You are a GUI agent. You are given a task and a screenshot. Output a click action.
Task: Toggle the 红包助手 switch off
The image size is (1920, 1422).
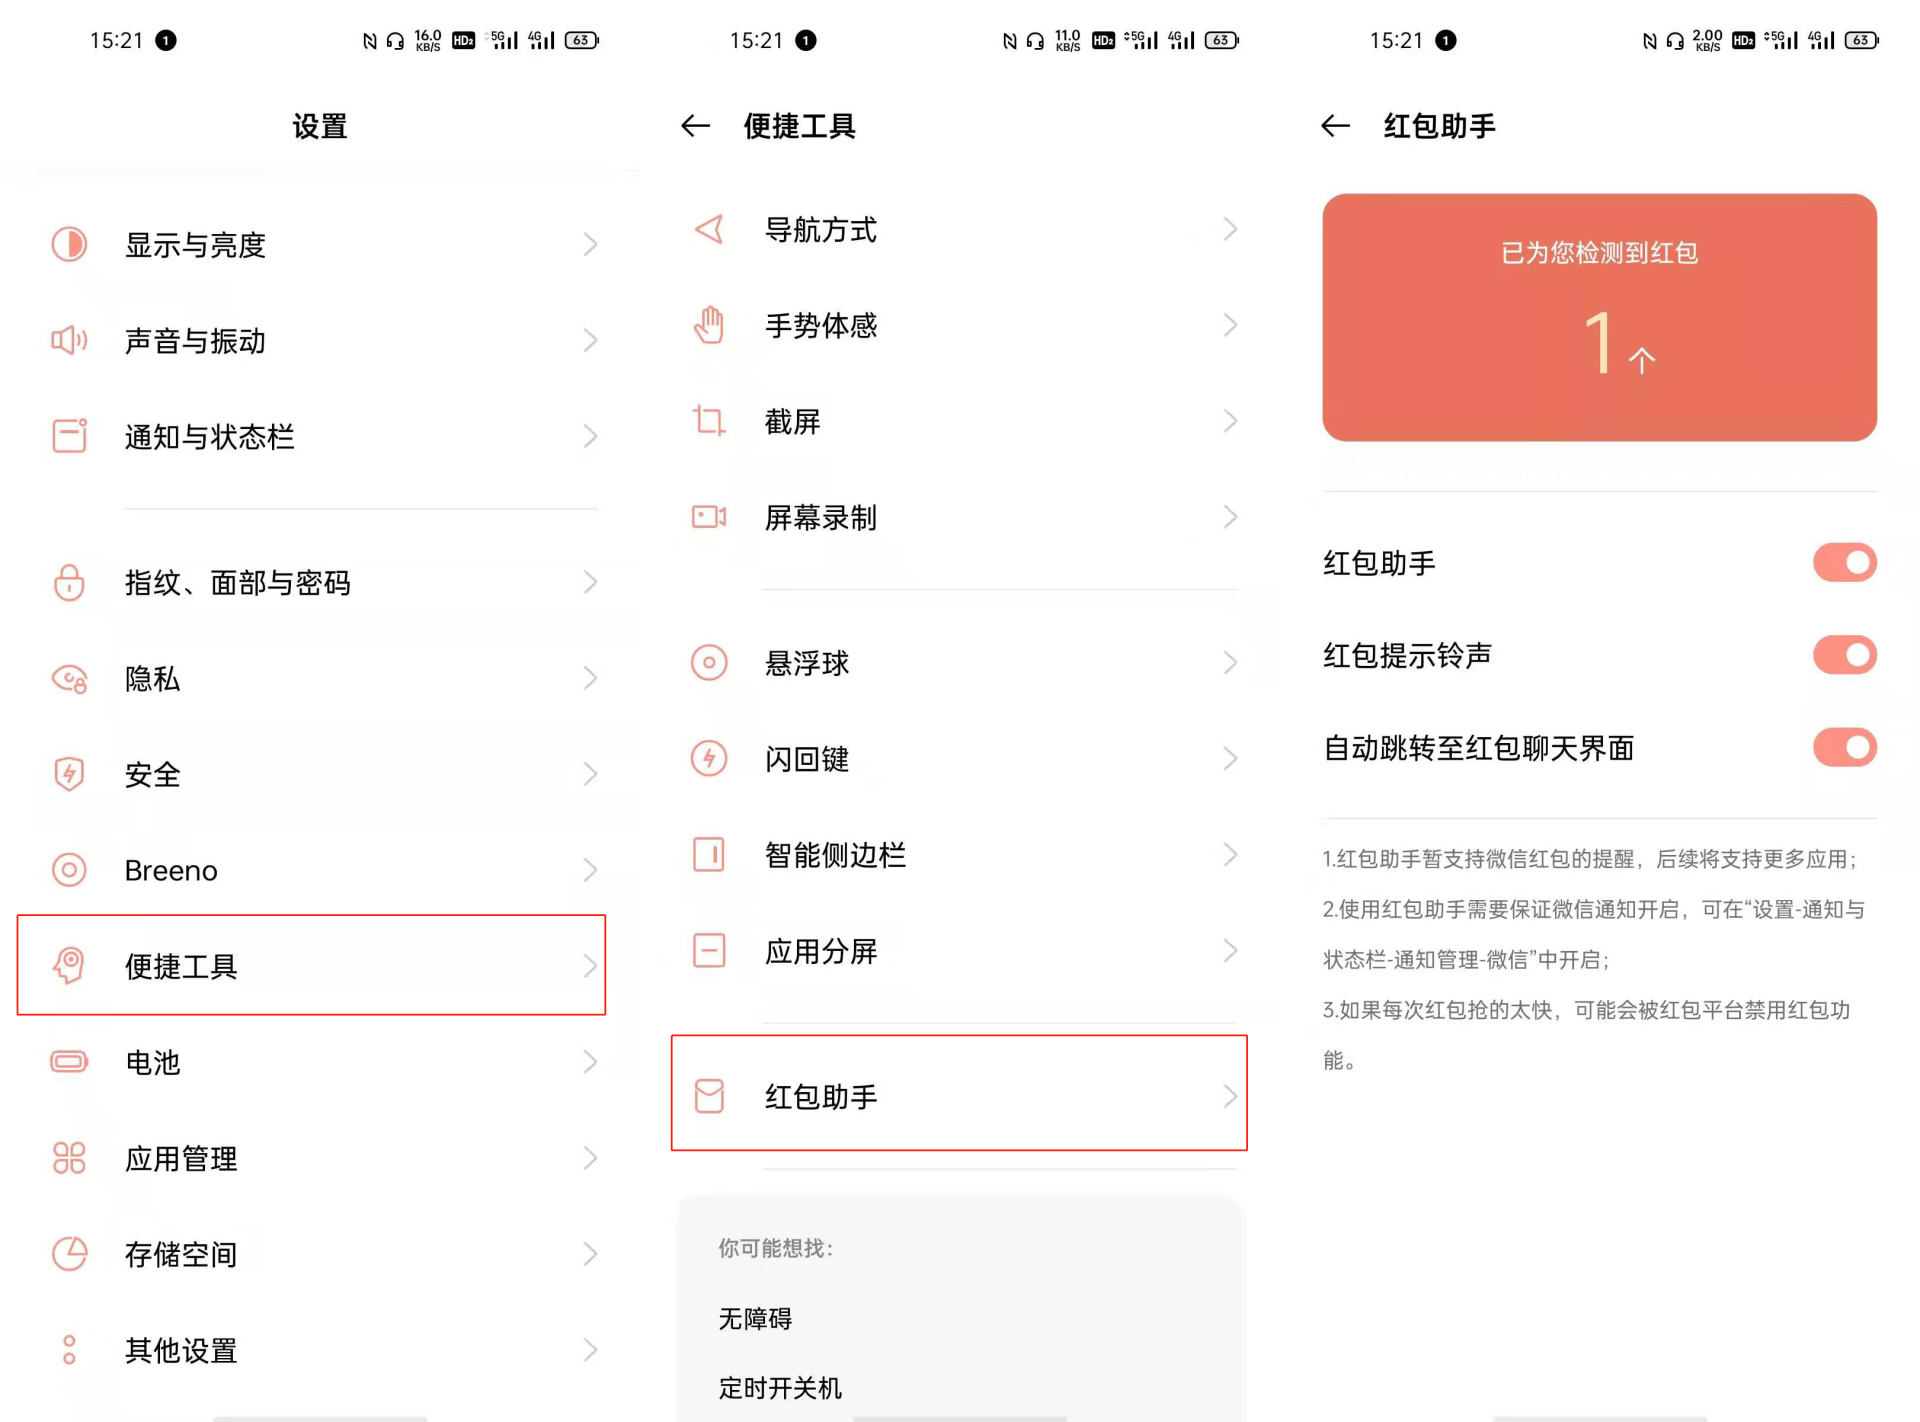pyautogui.click(x=1844, y=563)
